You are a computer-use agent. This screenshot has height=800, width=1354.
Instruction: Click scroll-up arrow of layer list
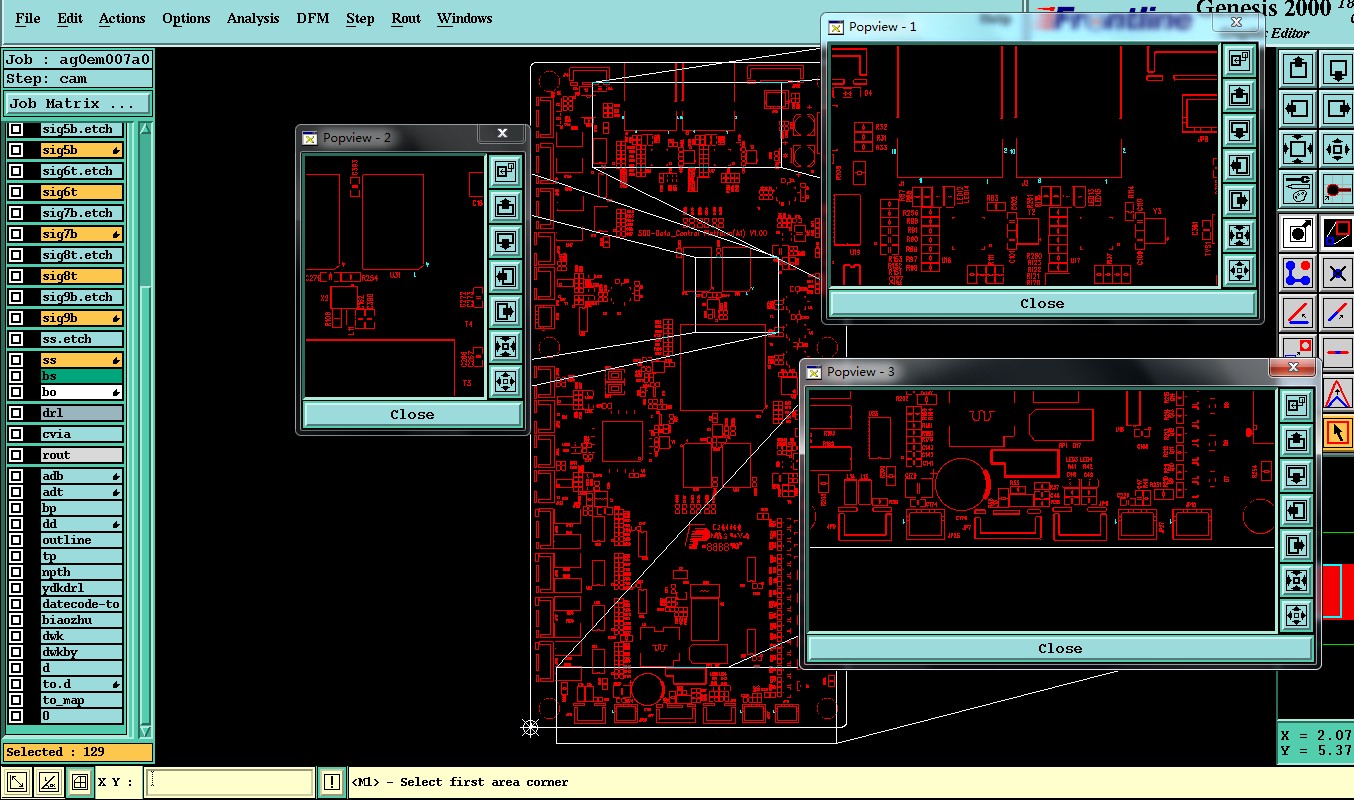146,128
